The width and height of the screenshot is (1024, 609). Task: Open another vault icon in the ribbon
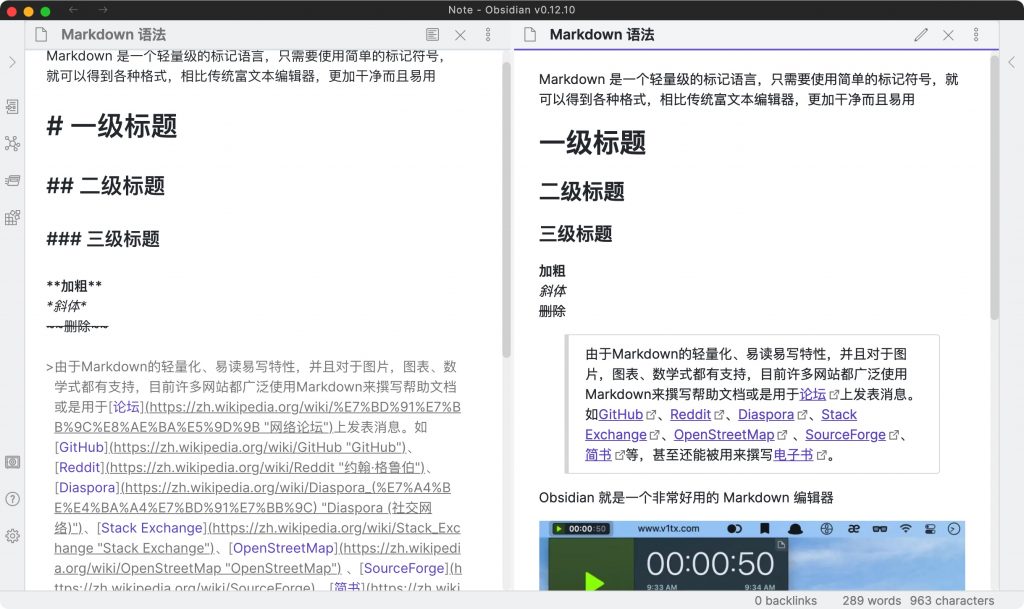pyautogui.click(x=12, y=462)
